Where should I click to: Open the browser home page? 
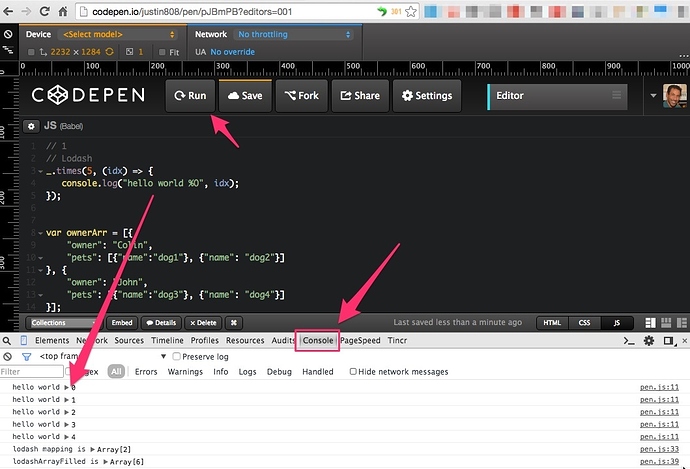63,11
